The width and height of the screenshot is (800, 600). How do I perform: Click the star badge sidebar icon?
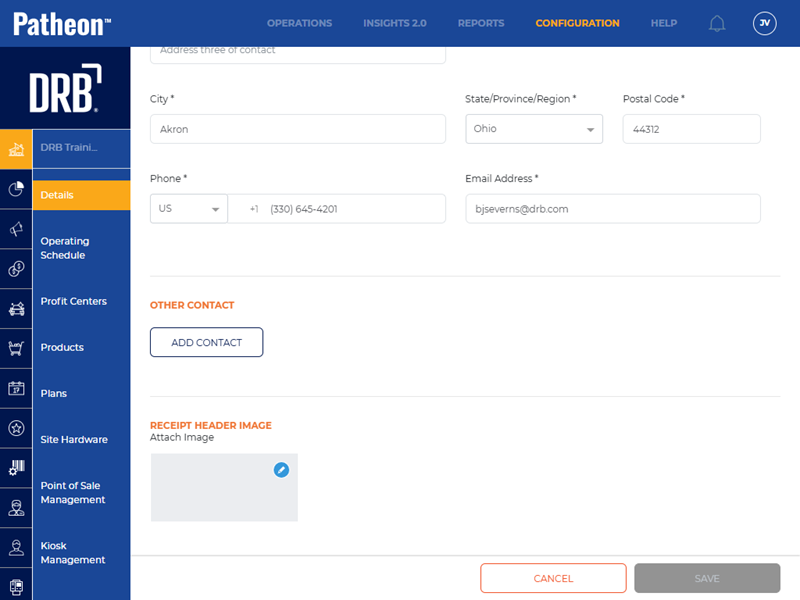(x=16, y=428)
